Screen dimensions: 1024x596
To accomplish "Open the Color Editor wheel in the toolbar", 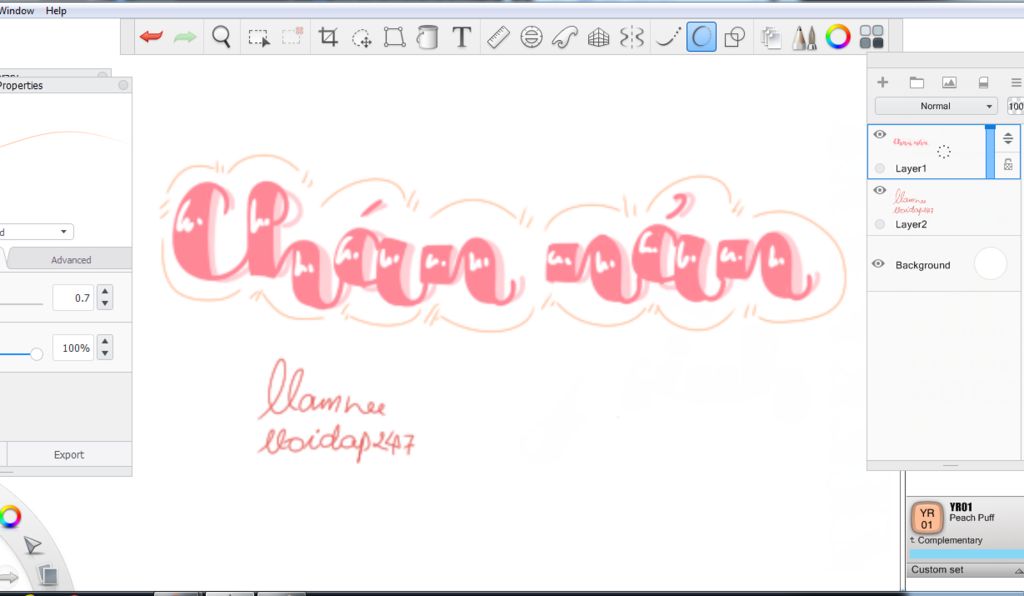I will tap(838, 37).
